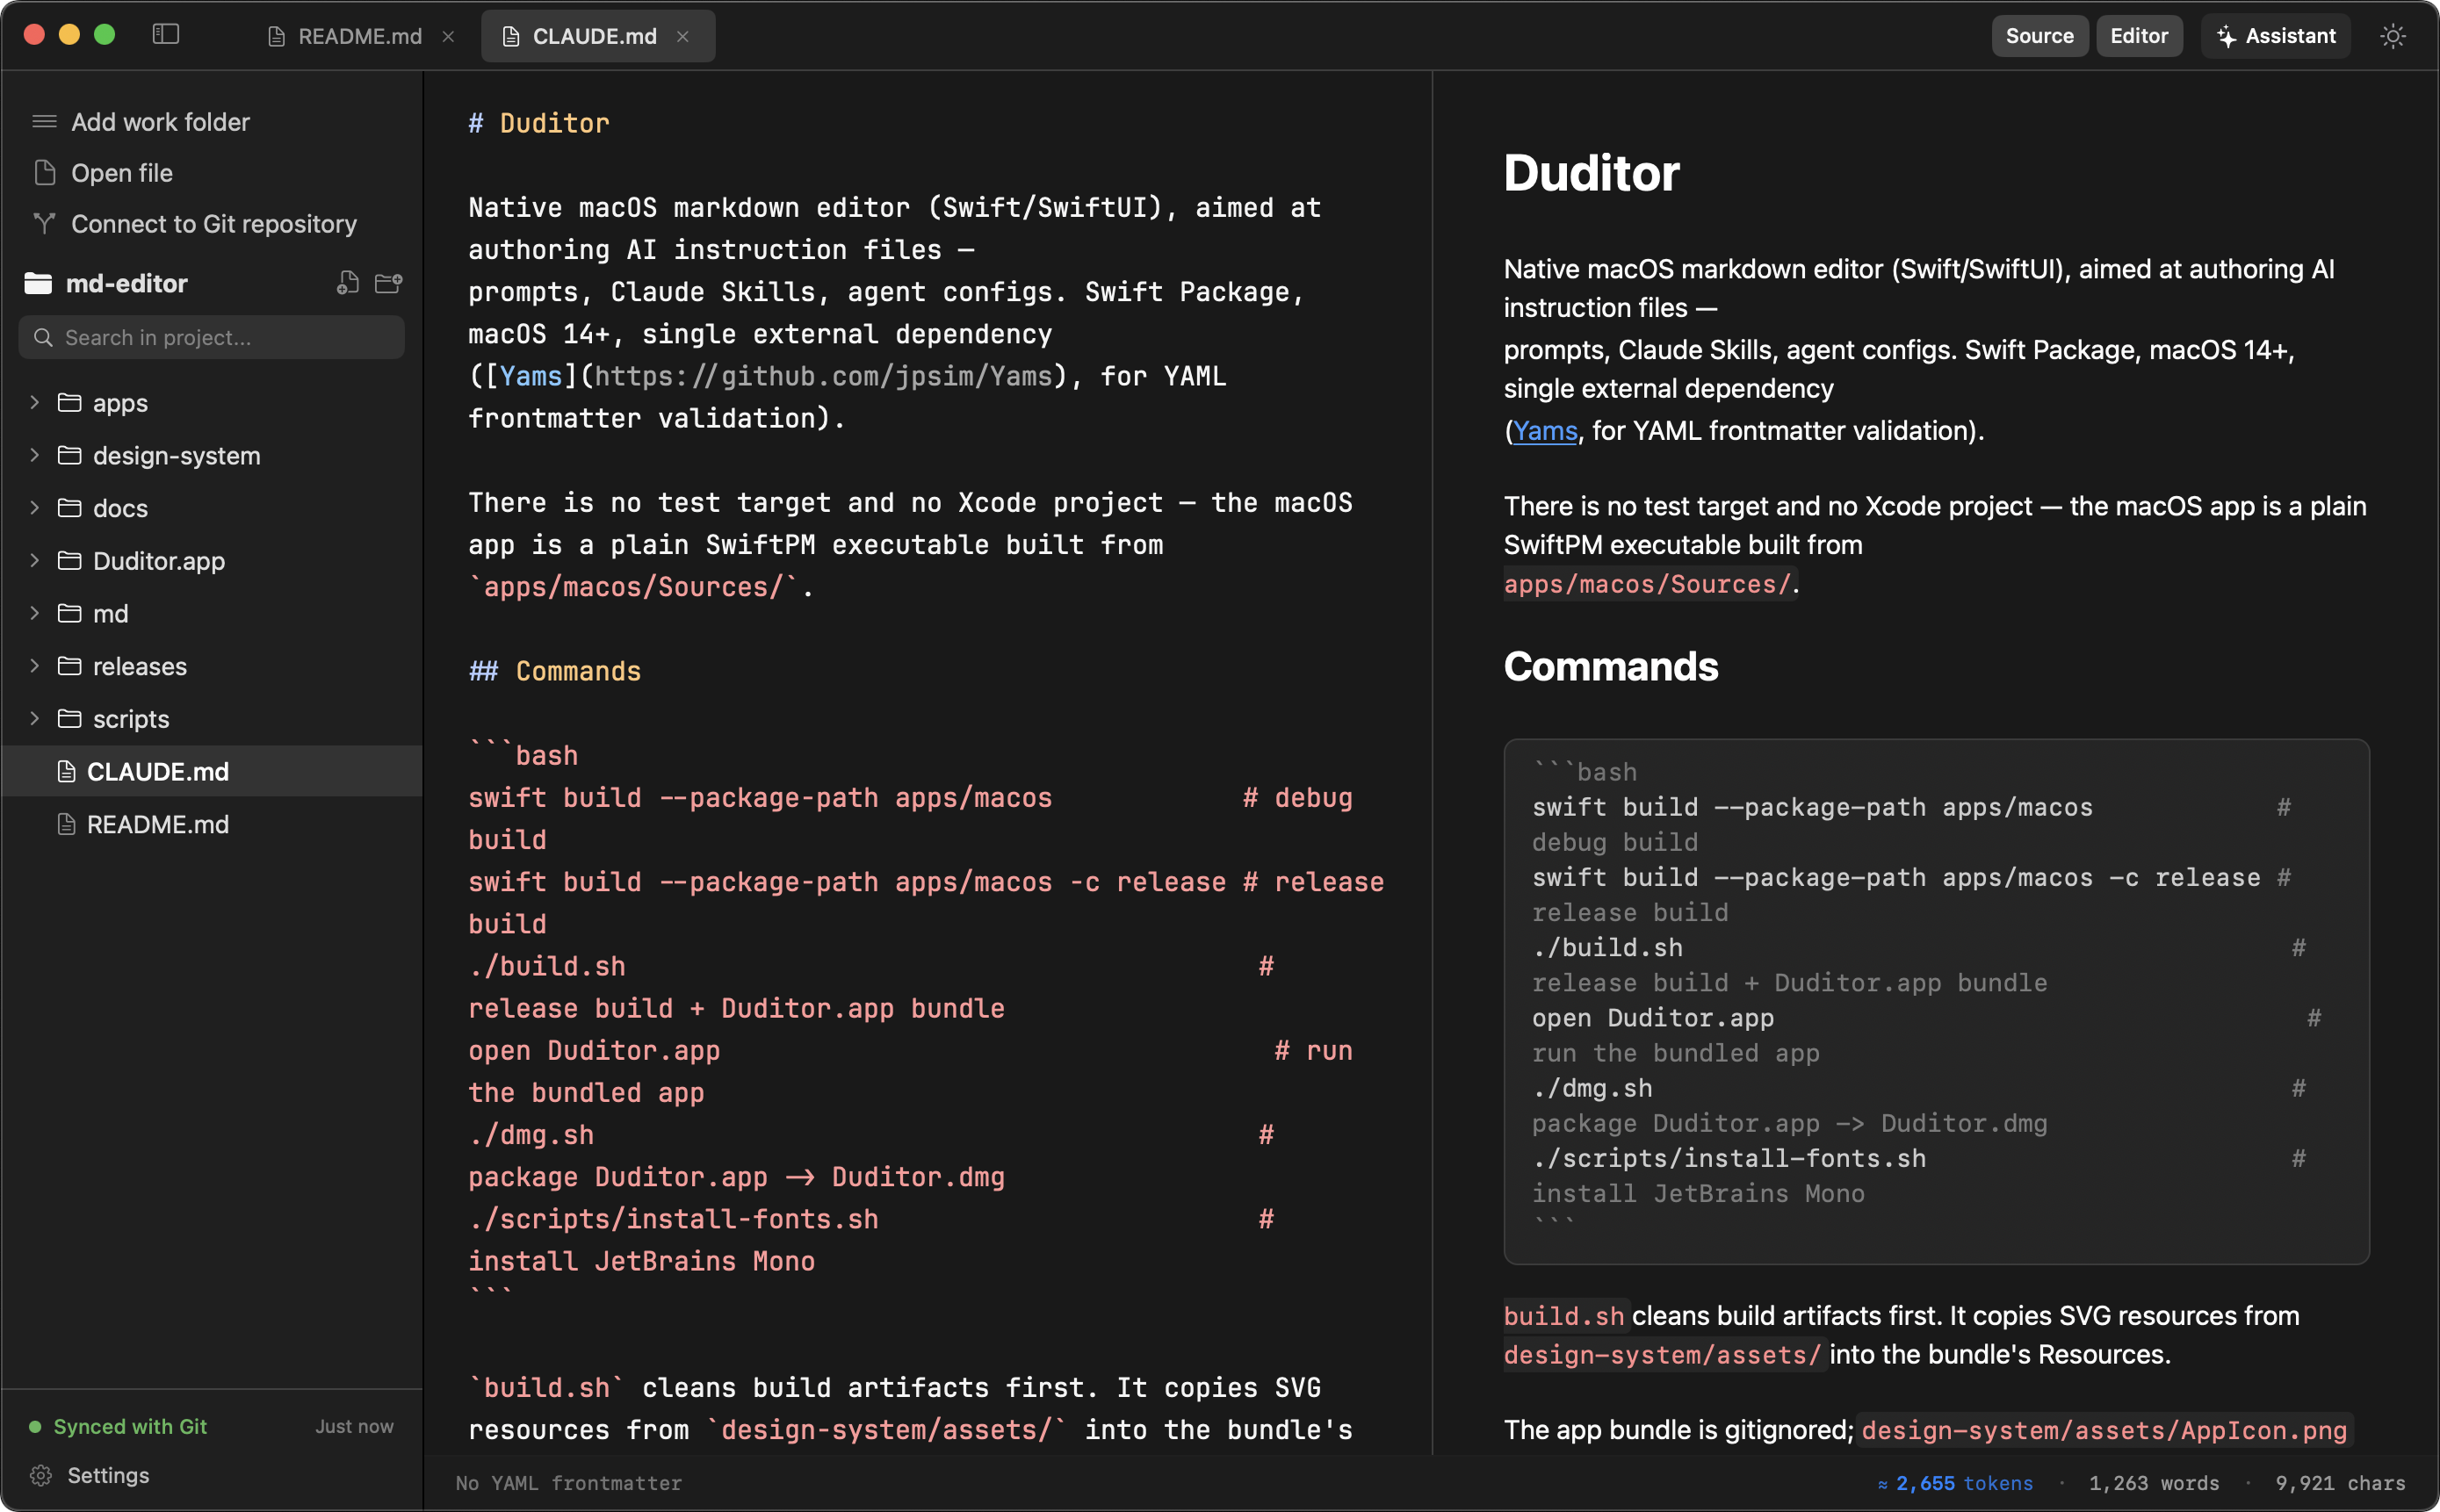2440x1512 pixels.
Task: Click the Assistant sparkle icon
Action: [2226, 36]
